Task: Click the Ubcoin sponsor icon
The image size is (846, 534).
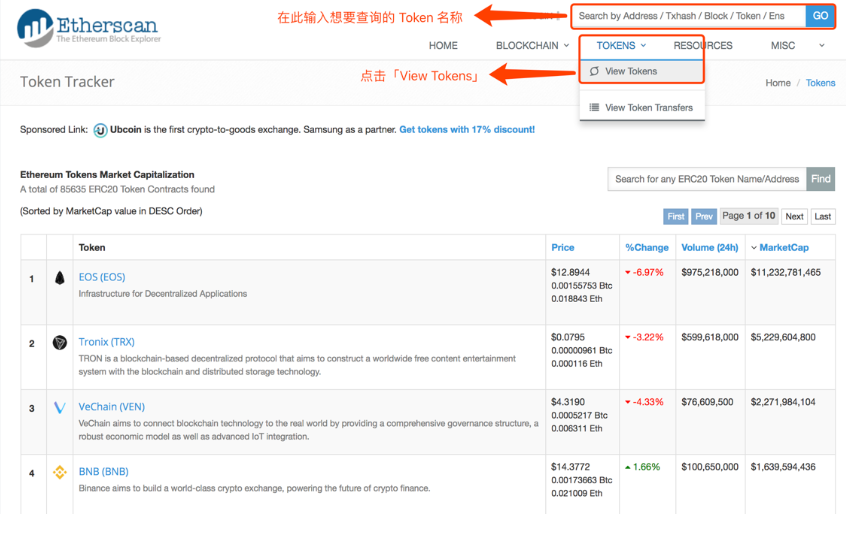Action: click(100, 130)
